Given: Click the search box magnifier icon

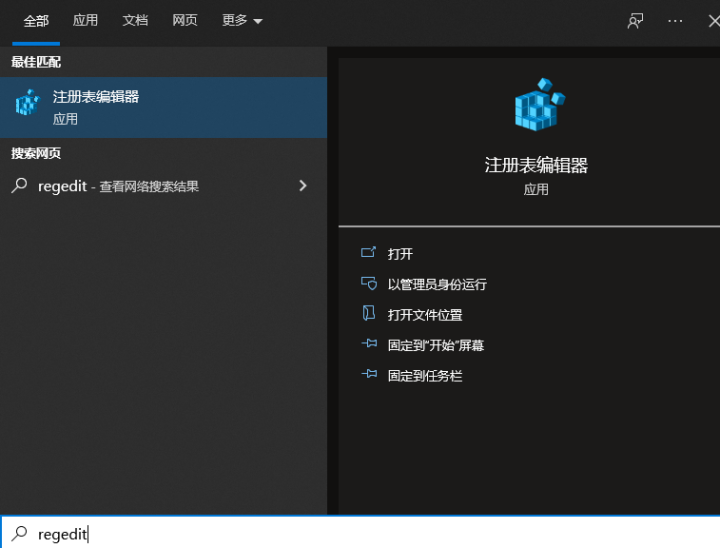Looking at the screenshot, I should pyautogui.click(x=19, y=533).
